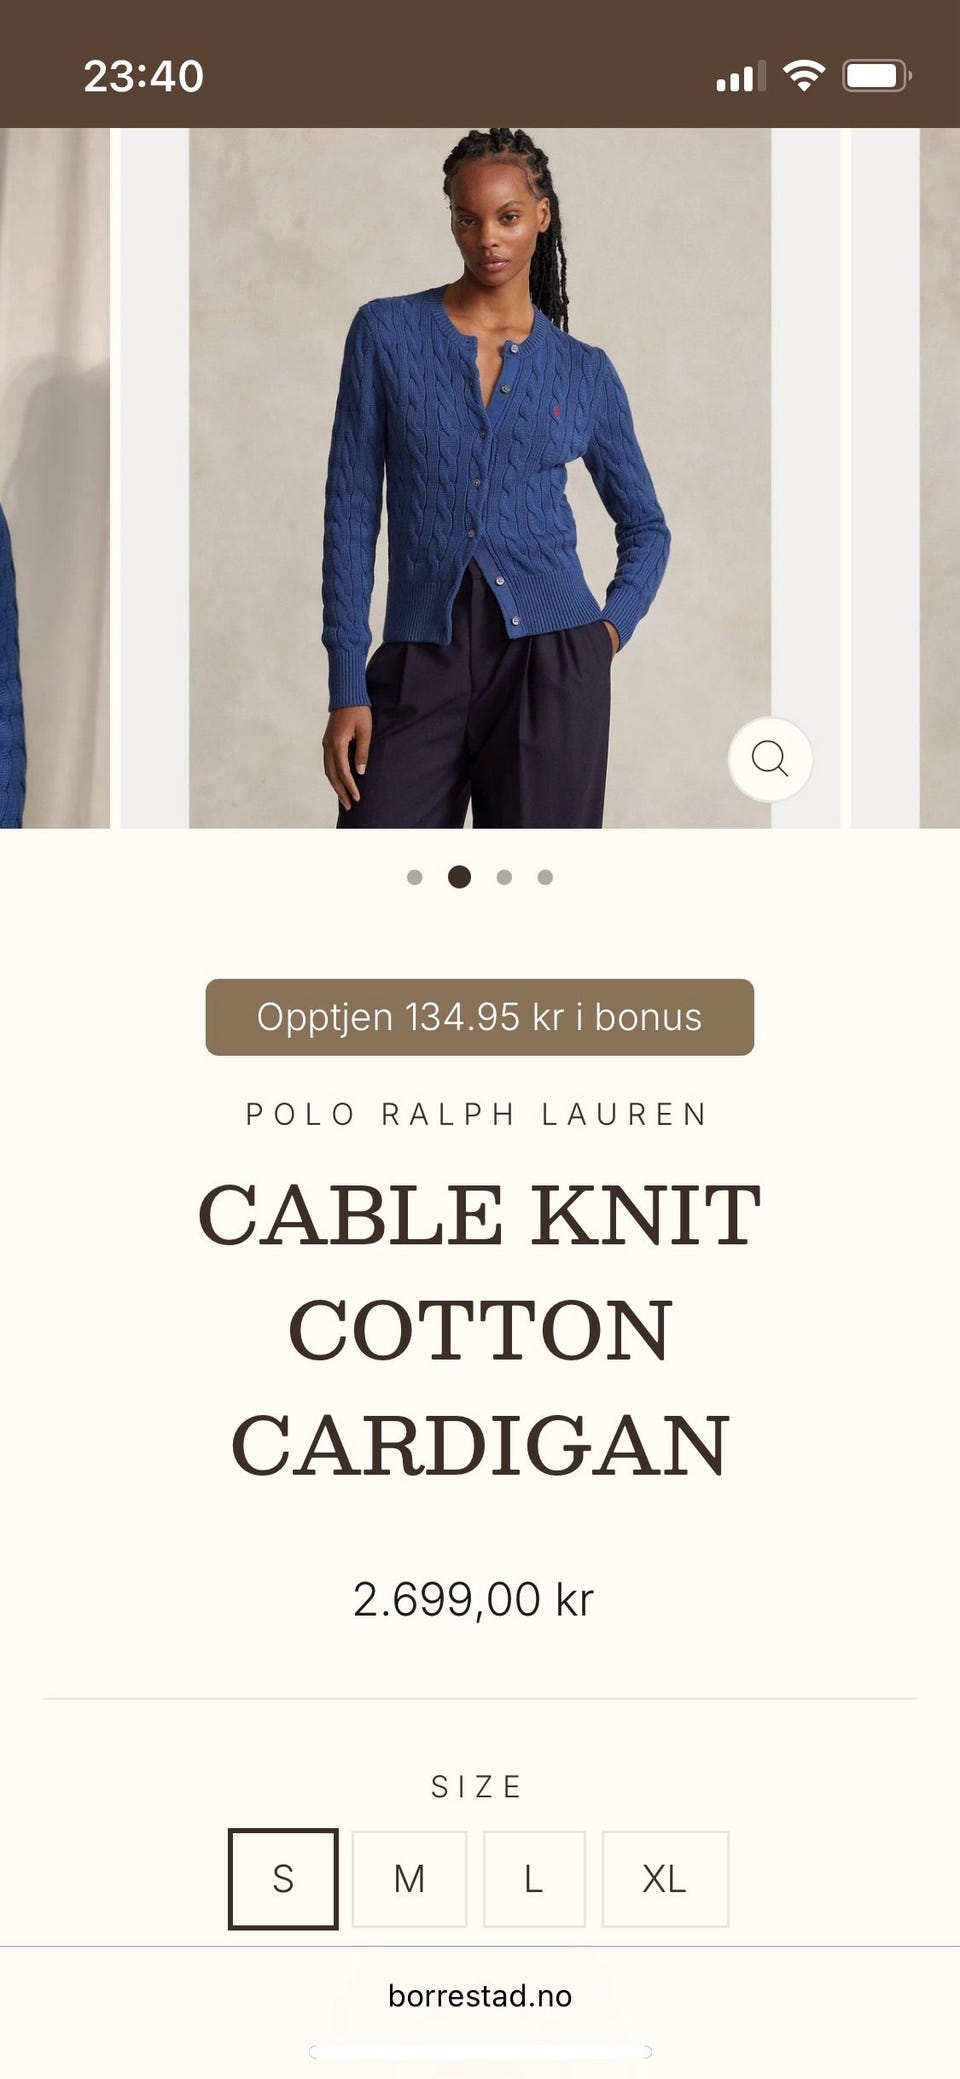Tap the cellular signal bars icon
960x2079 pixels.
pos(741,76)
